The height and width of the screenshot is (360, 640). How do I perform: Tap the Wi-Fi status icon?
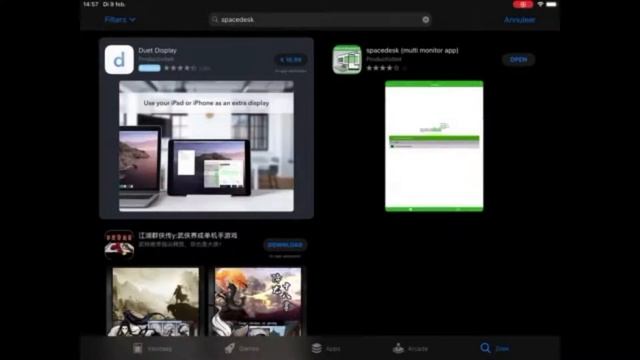(x=540, y=4)
